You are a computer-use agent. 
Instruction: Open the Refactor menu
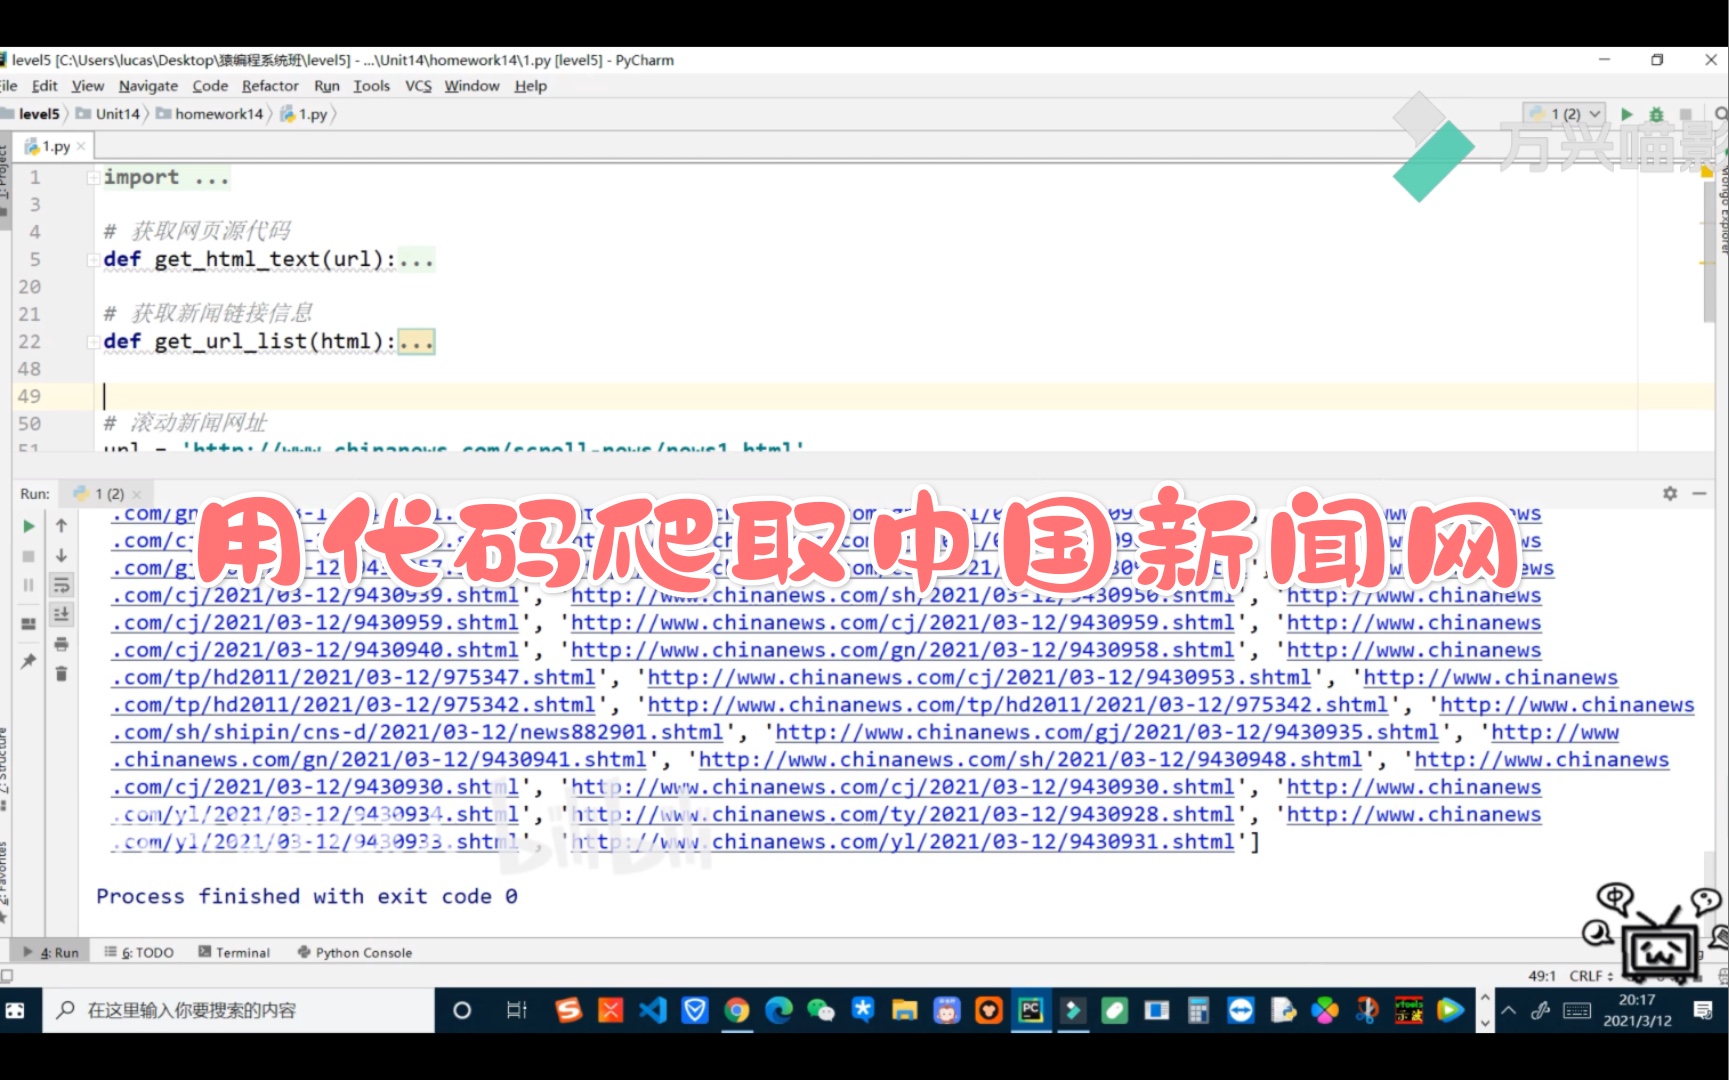pos(270,86)
